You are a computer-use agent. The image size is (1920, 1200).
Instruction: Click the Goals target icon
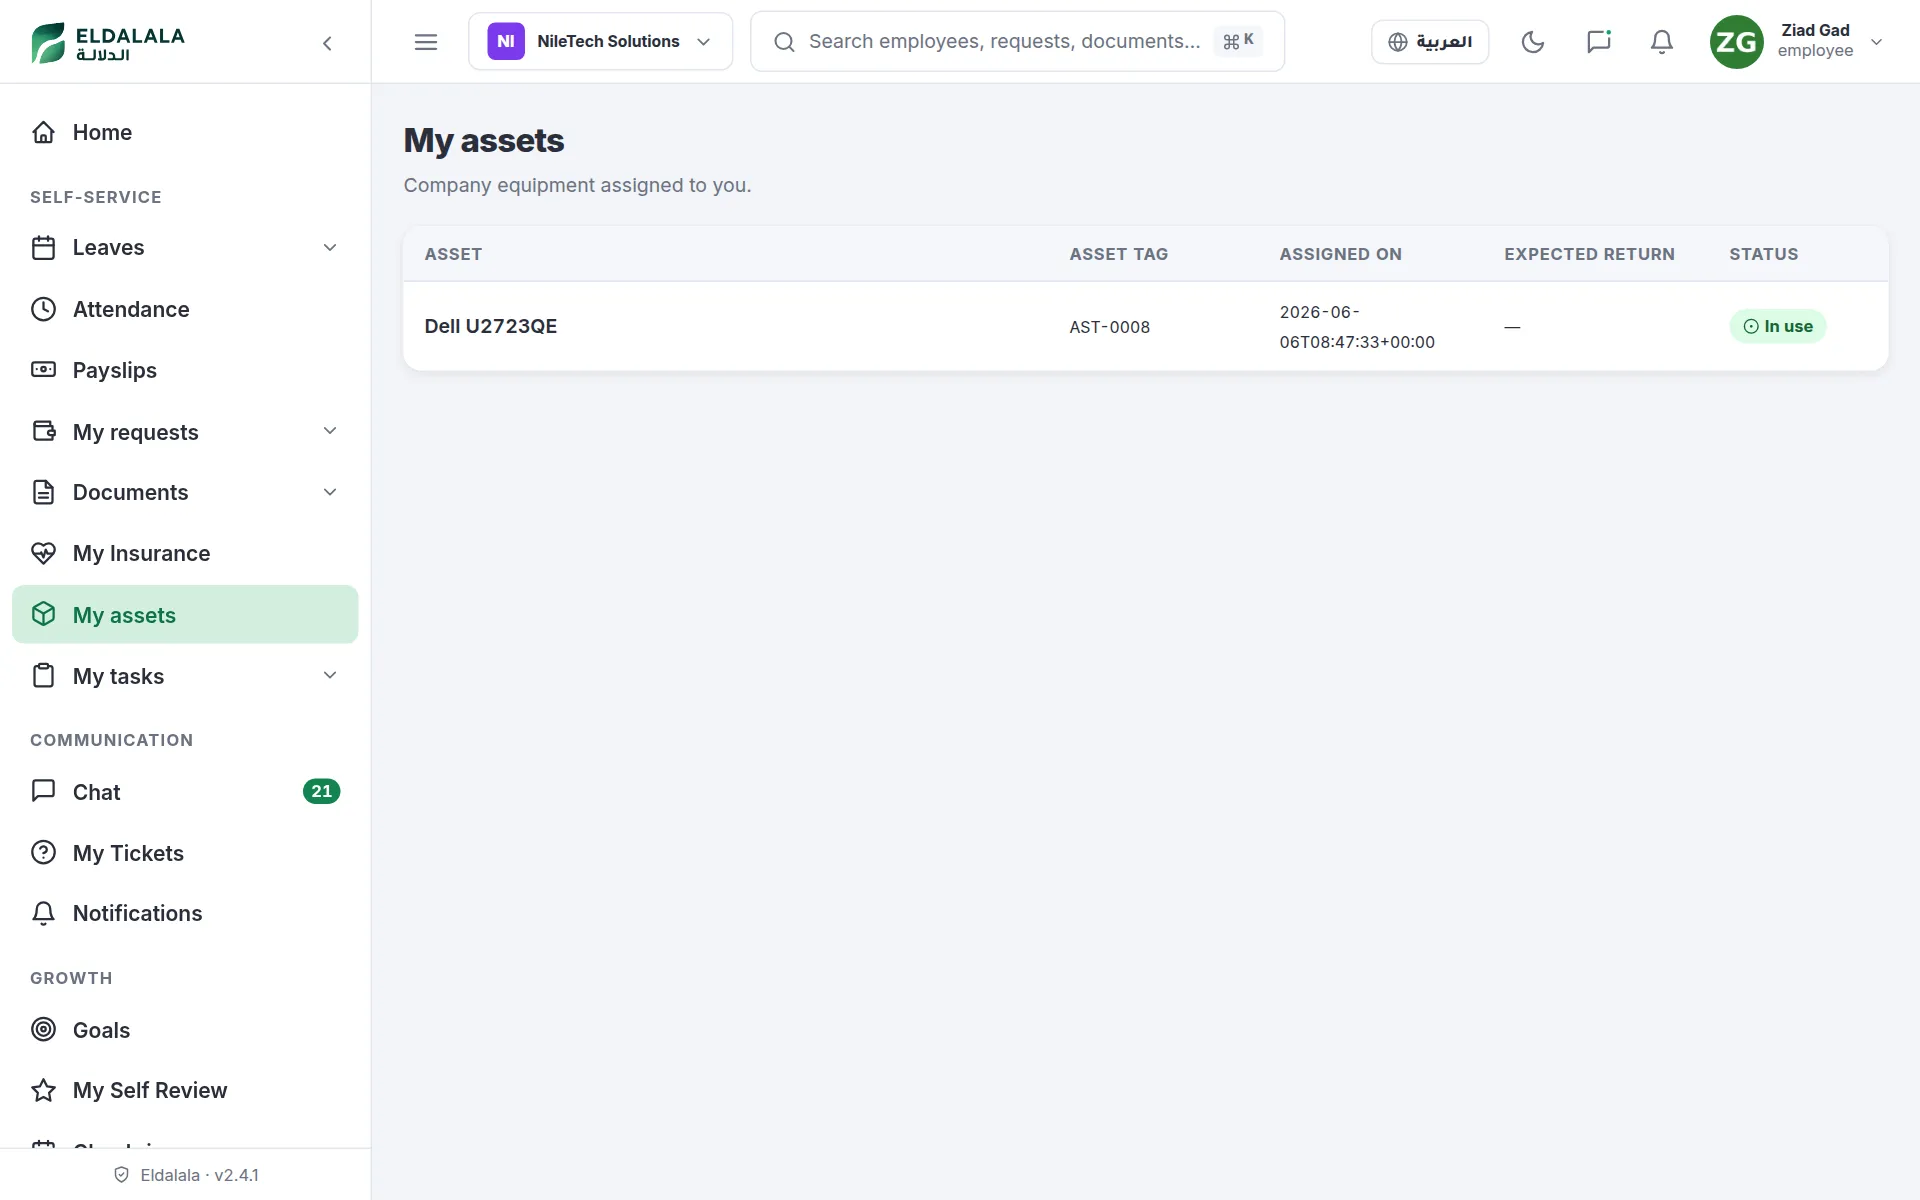click(43, 1029)
